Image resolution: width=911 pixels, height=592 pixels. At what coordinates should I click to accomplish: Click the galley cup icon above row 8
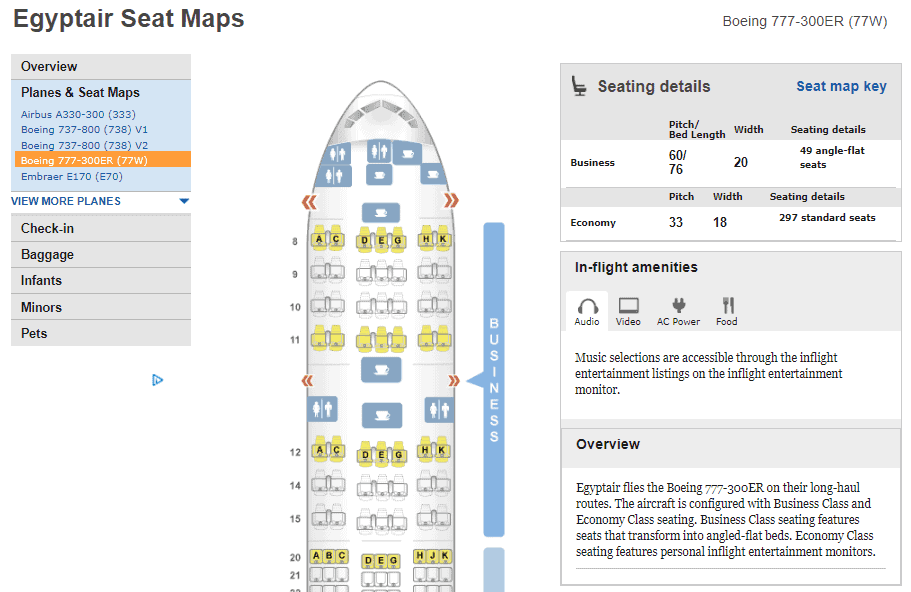pyautogui.click(x=379, y=212)
